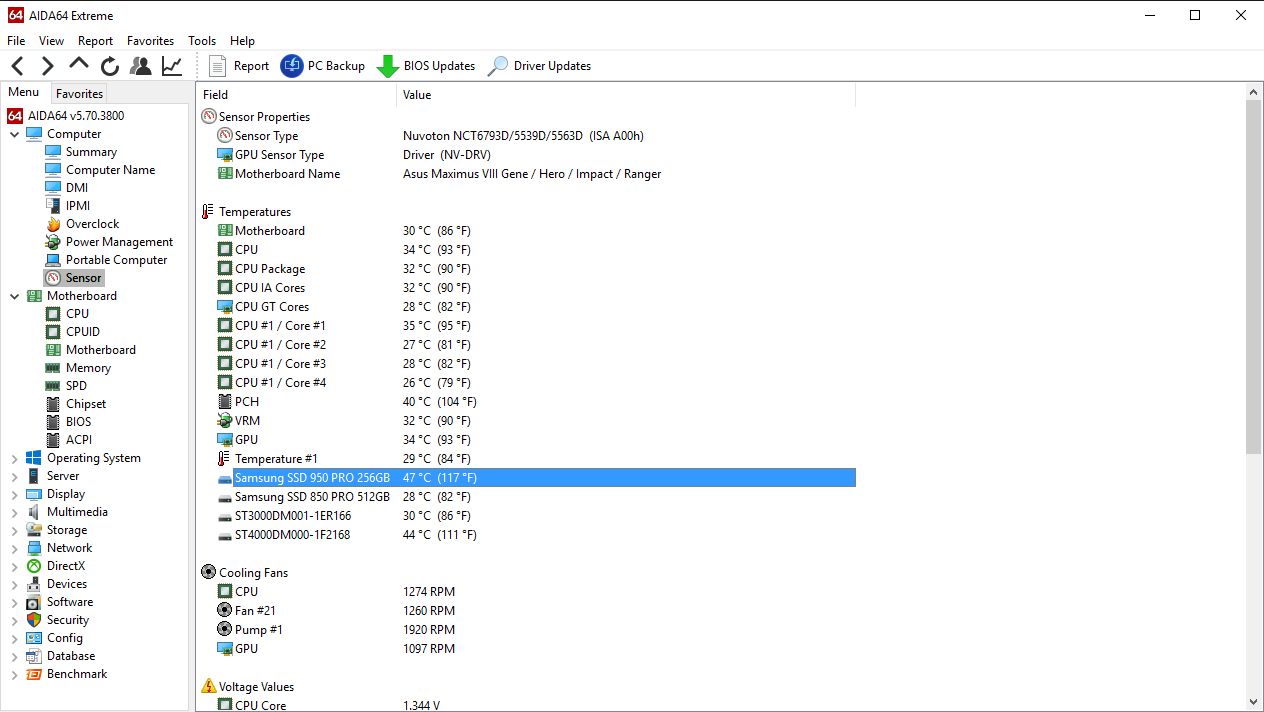
Task: Expand the Multimedia tree node
Action: click(x=14, y=512)
